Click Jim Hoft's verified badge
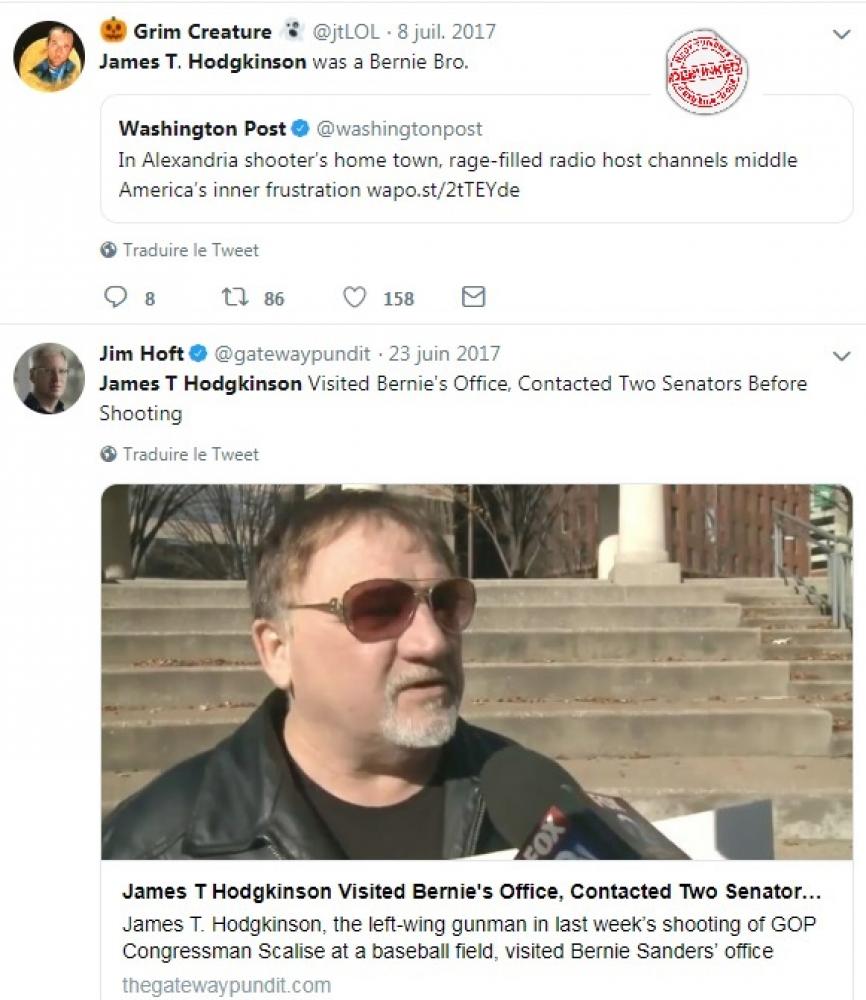 [x=198, y=354]
